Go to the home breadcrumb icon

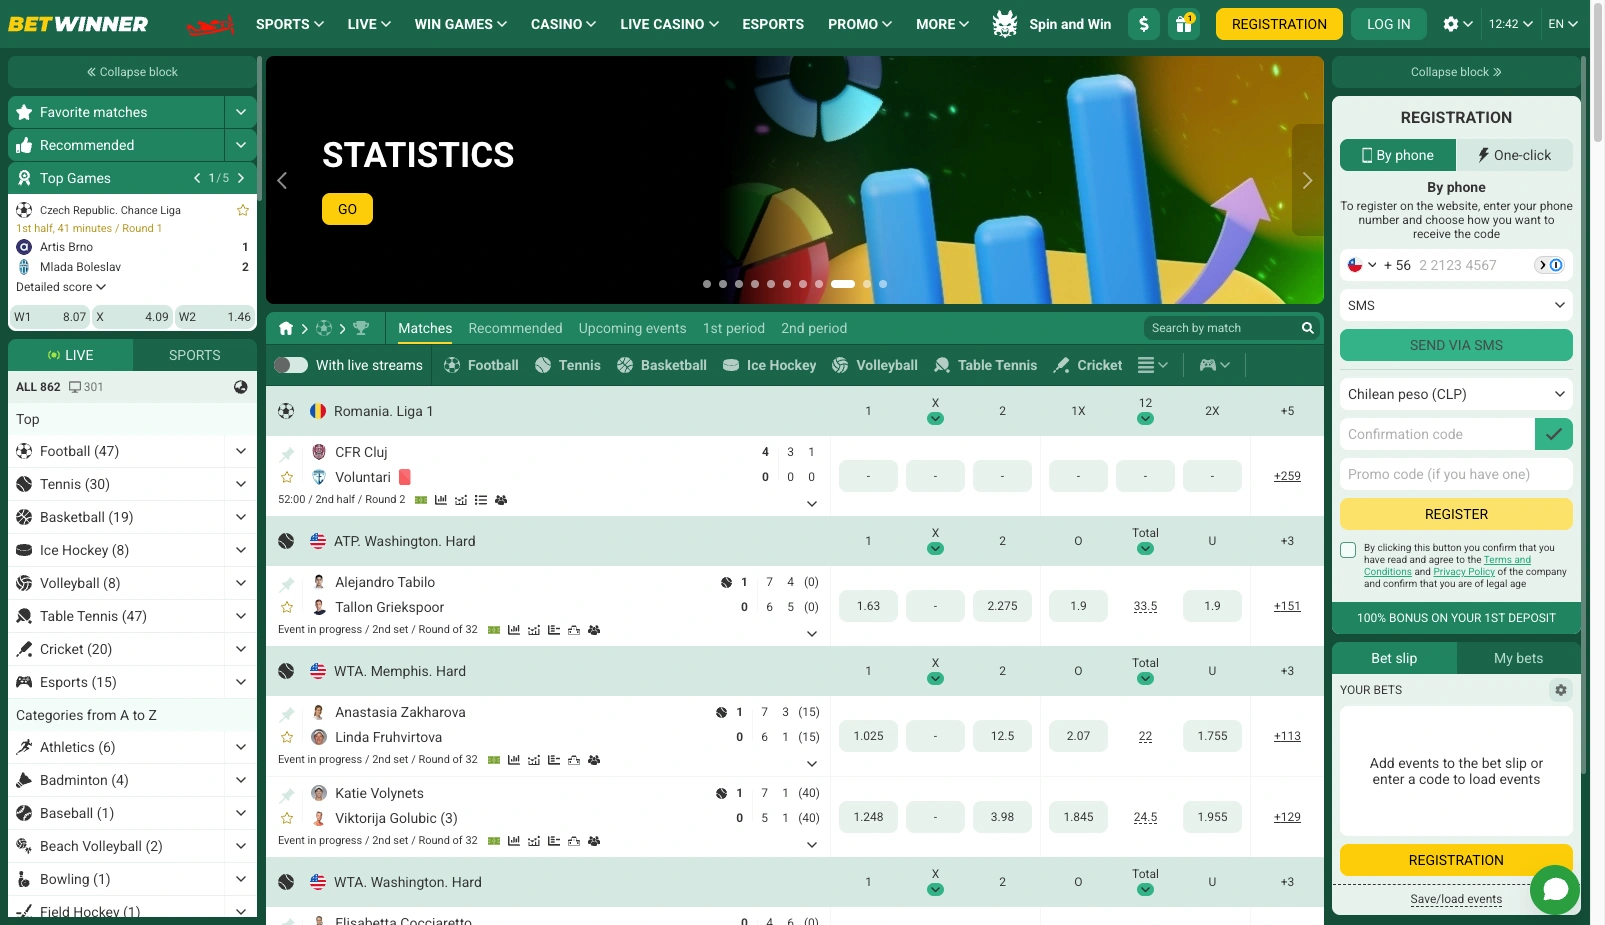(x=286, y=328)
